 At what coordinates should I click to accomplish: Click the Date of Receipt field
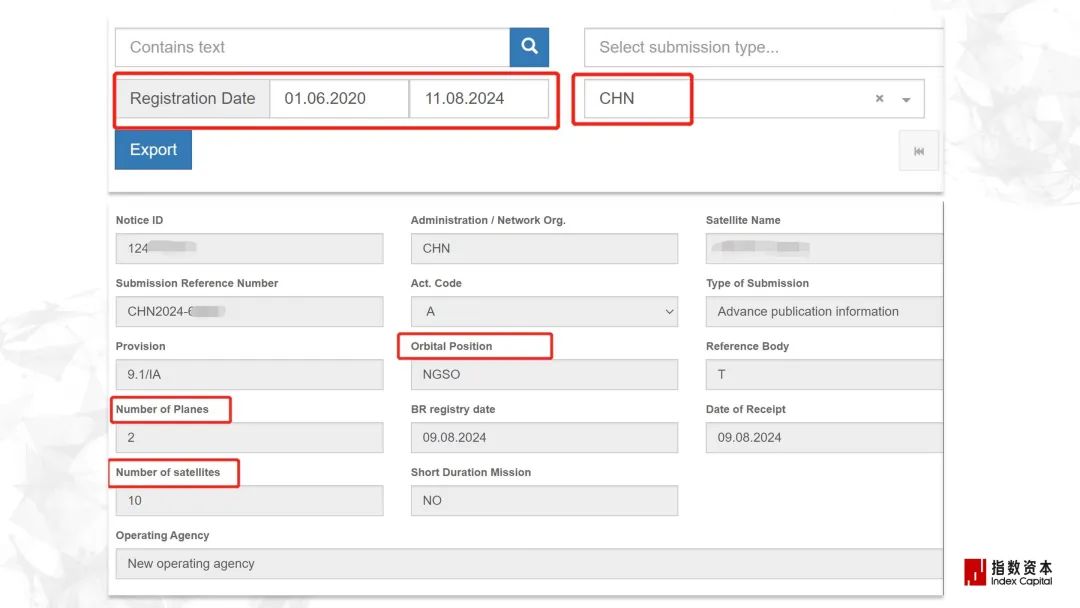click(824, 437)
